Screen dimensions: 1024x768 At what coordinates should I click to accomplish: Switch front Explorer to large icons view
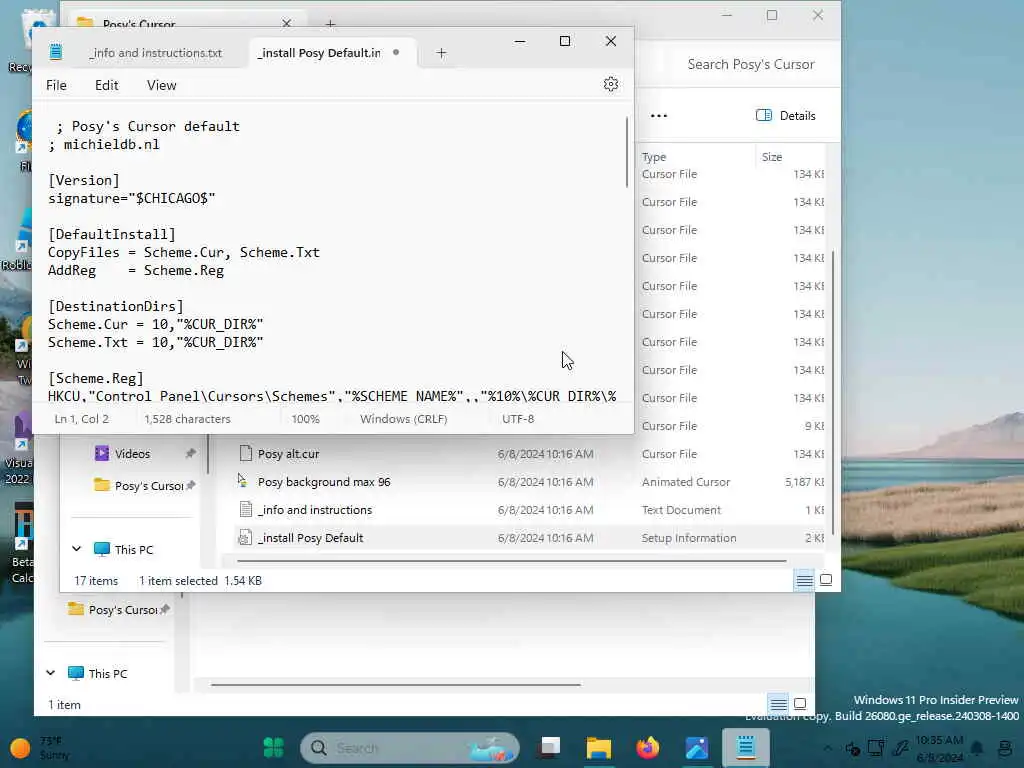pos(826,580)
